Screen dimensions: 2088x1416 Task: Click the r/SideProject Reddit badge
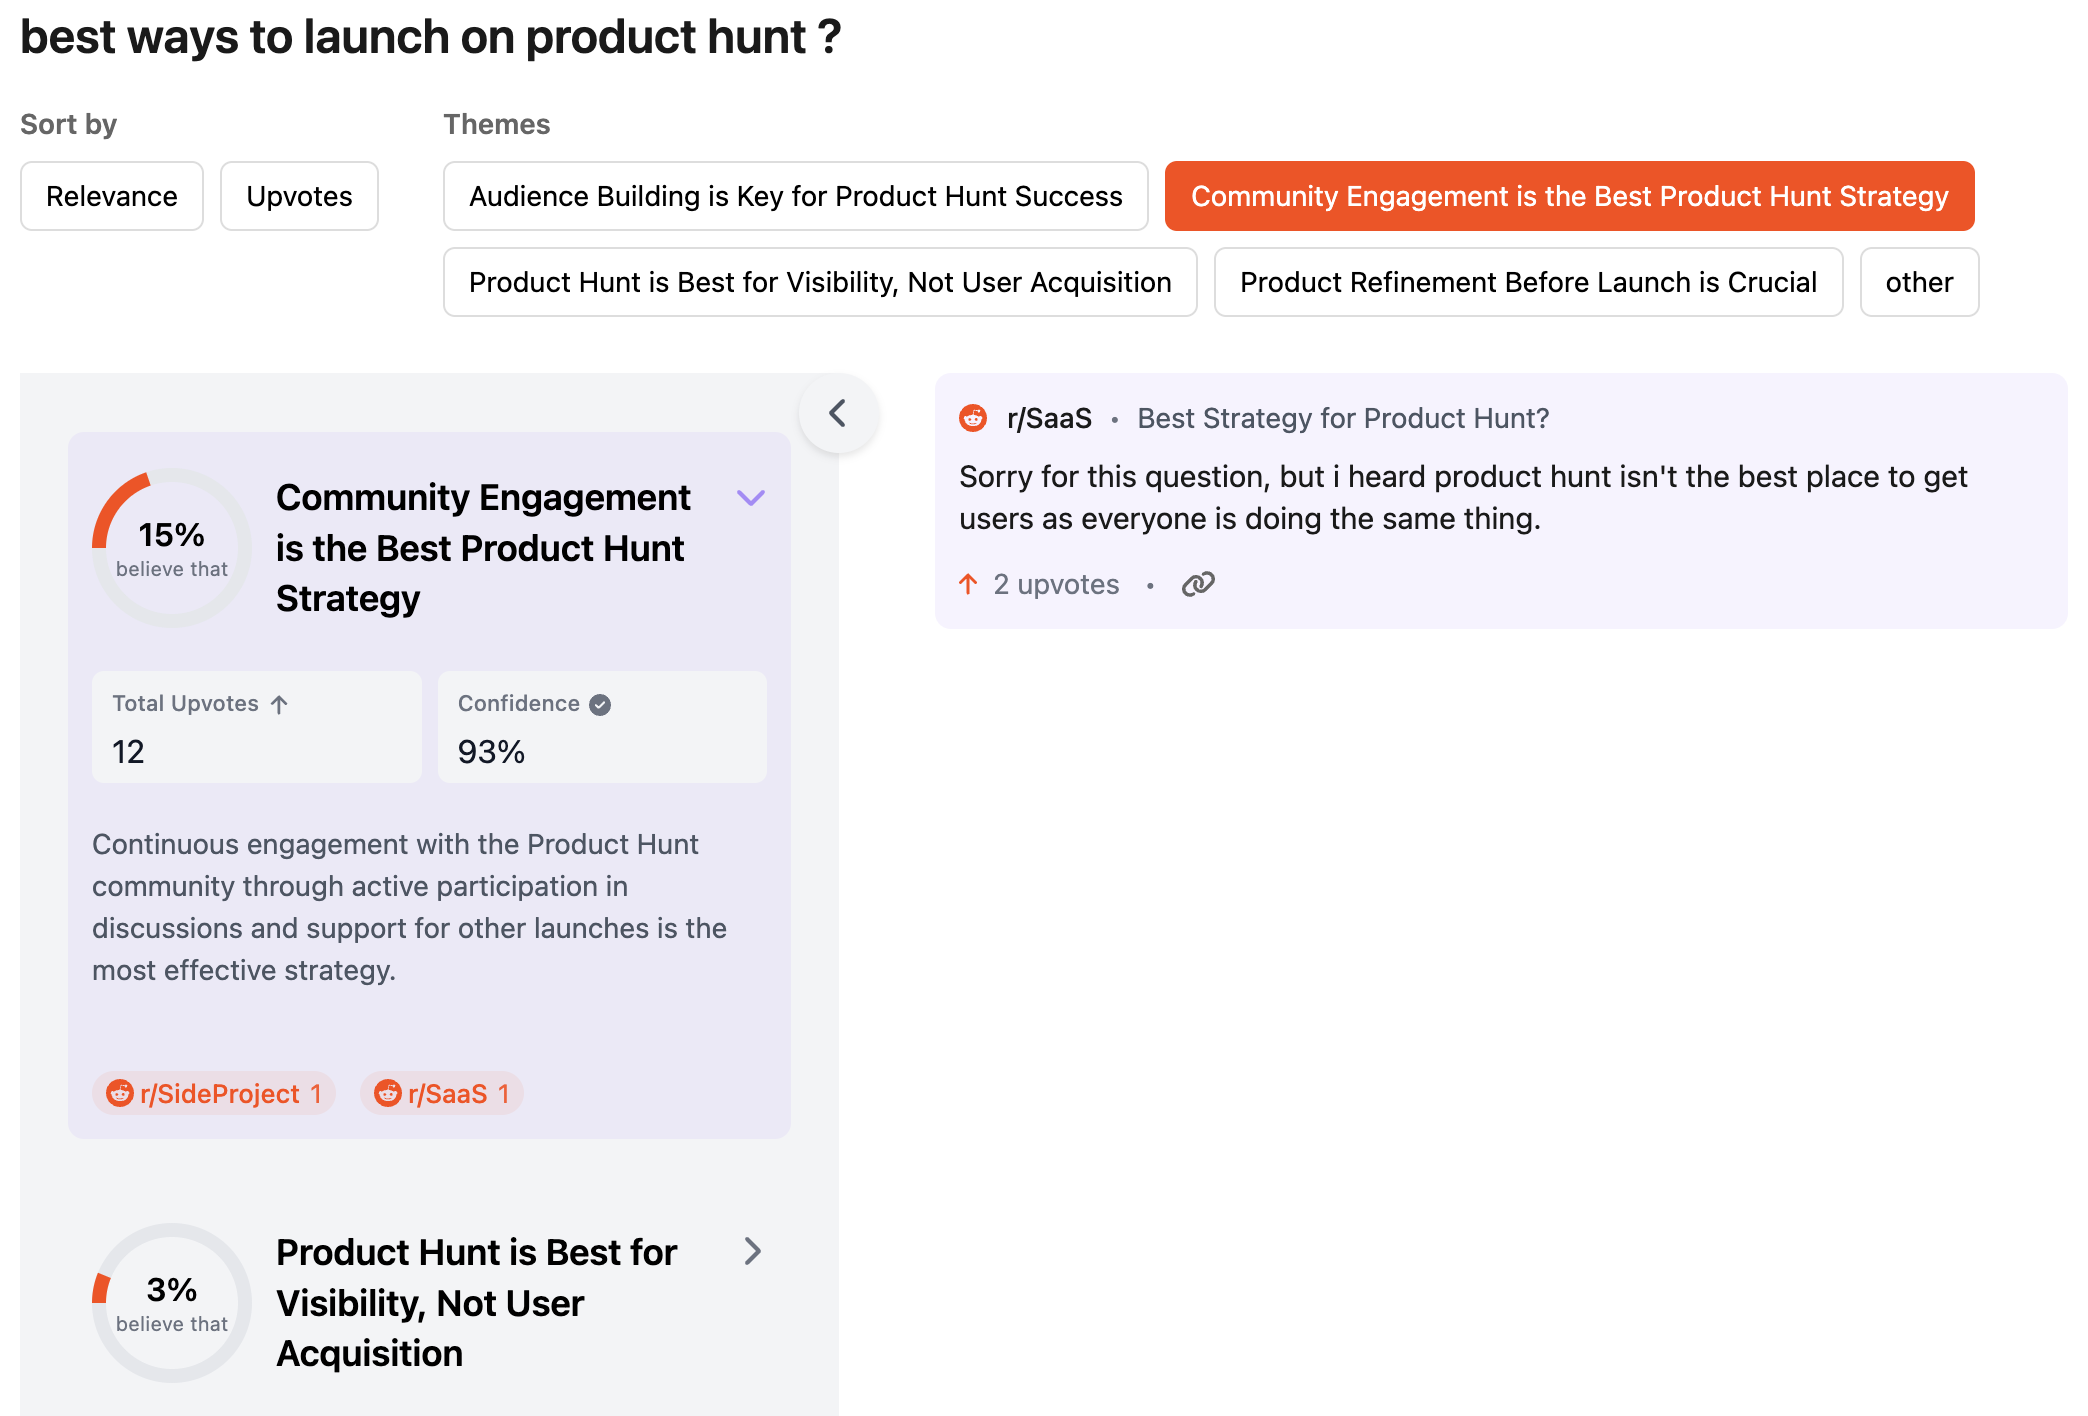(214, 1094)
